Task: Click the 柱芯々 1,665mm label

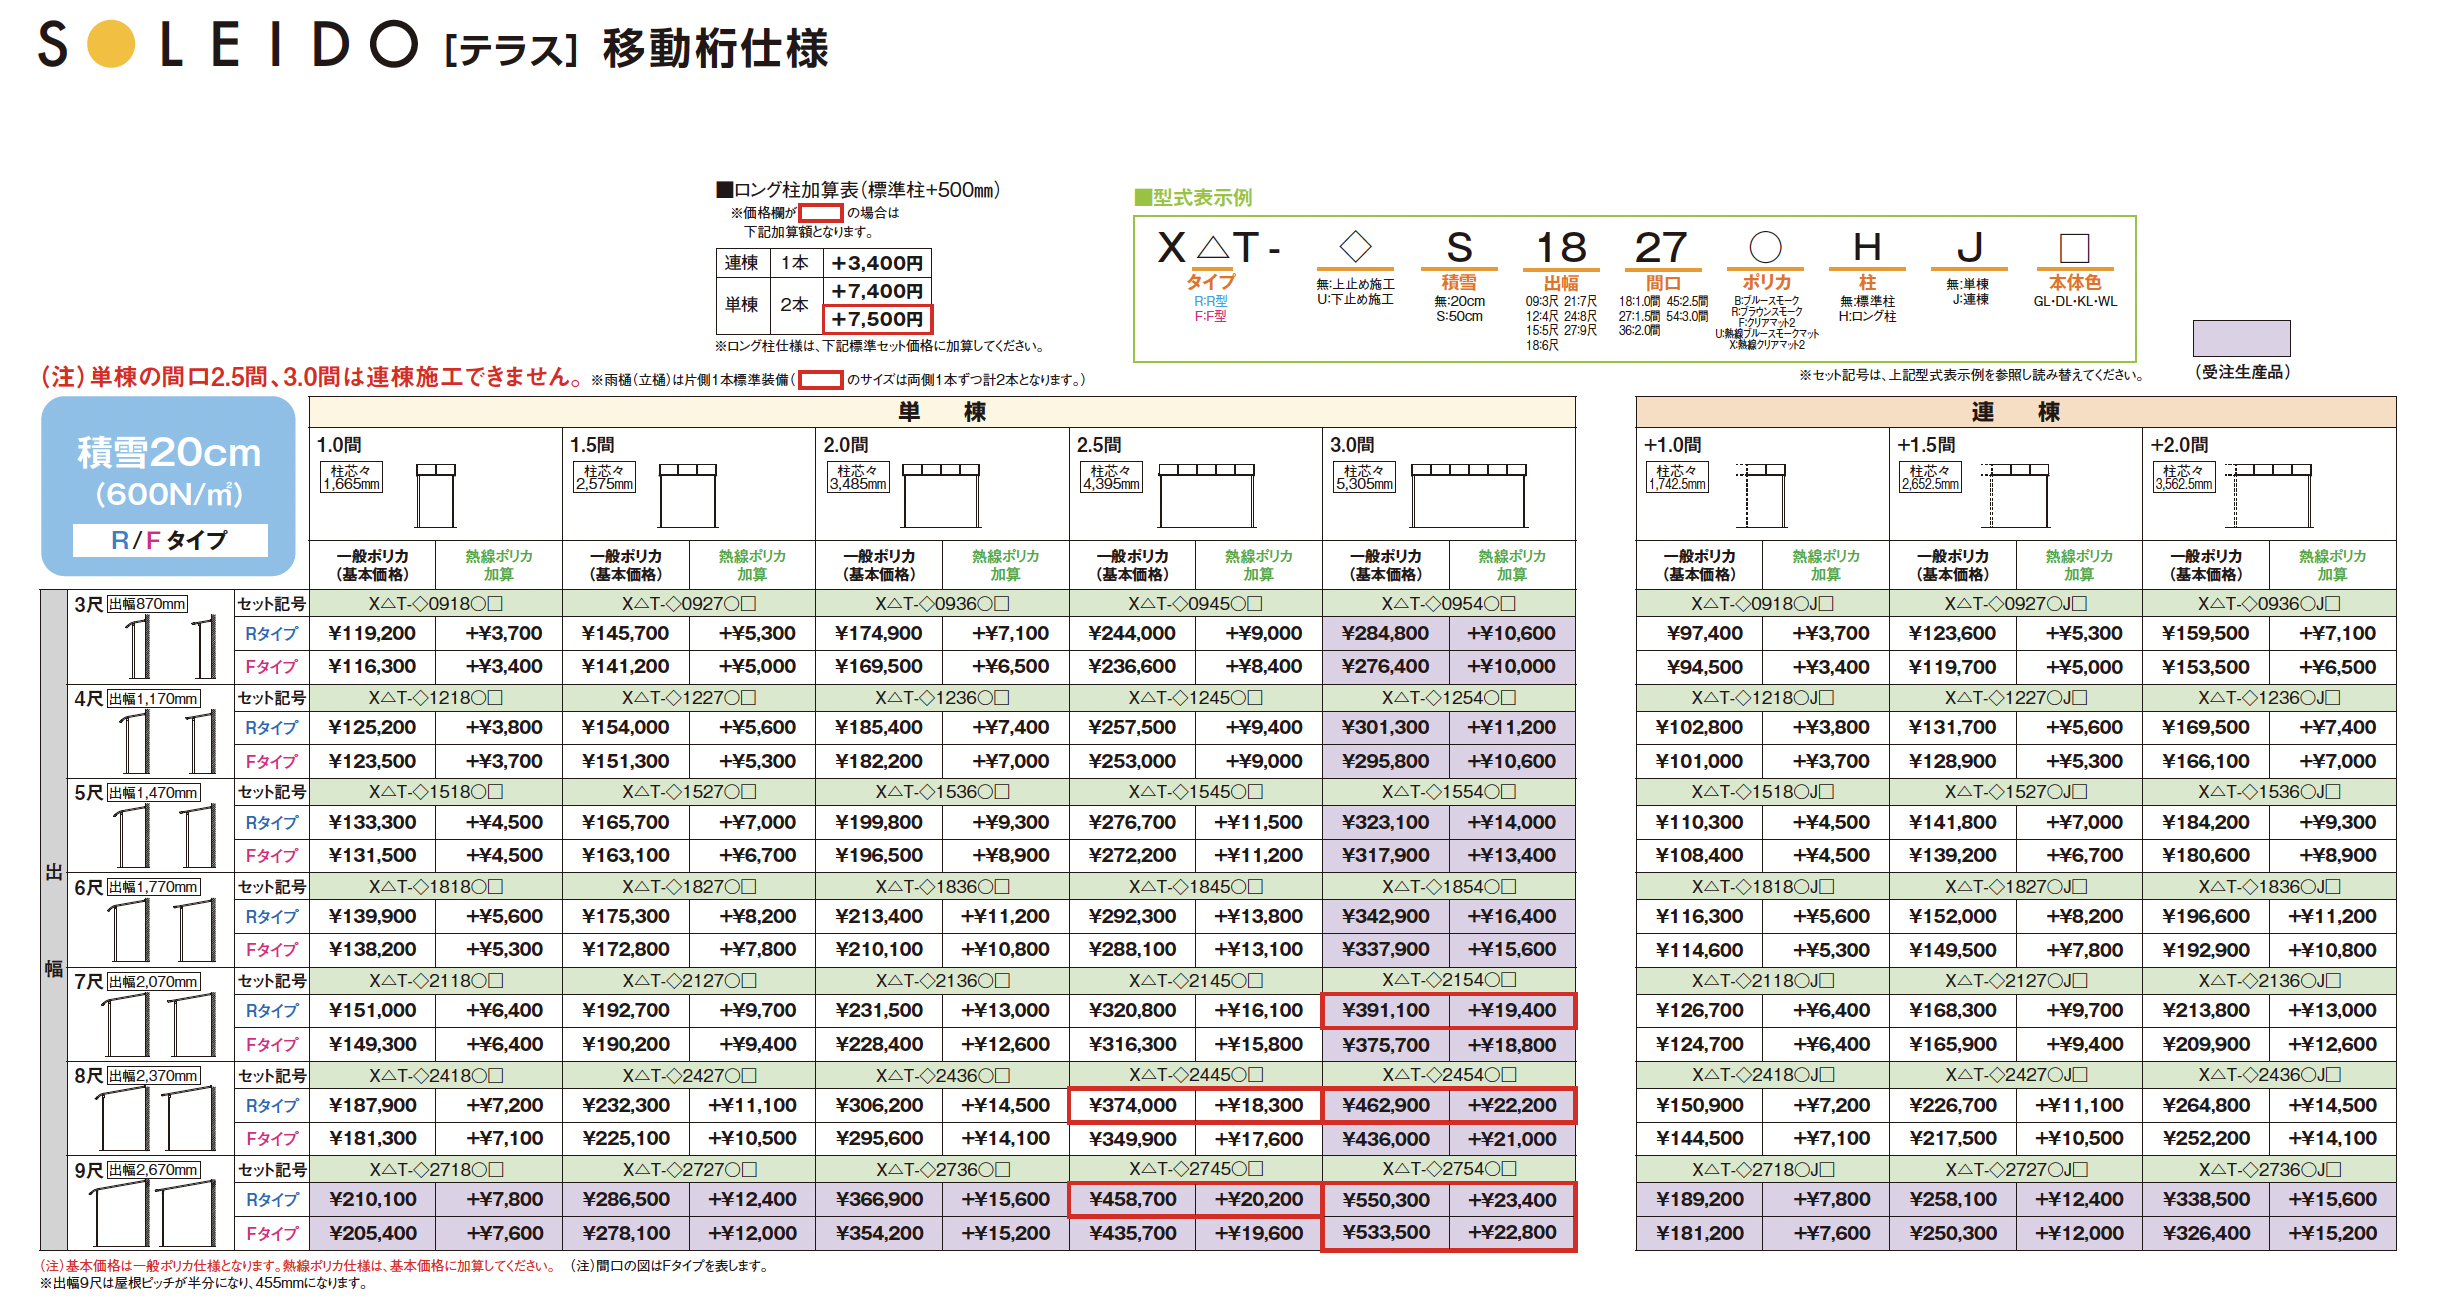Action: point(351,477)
